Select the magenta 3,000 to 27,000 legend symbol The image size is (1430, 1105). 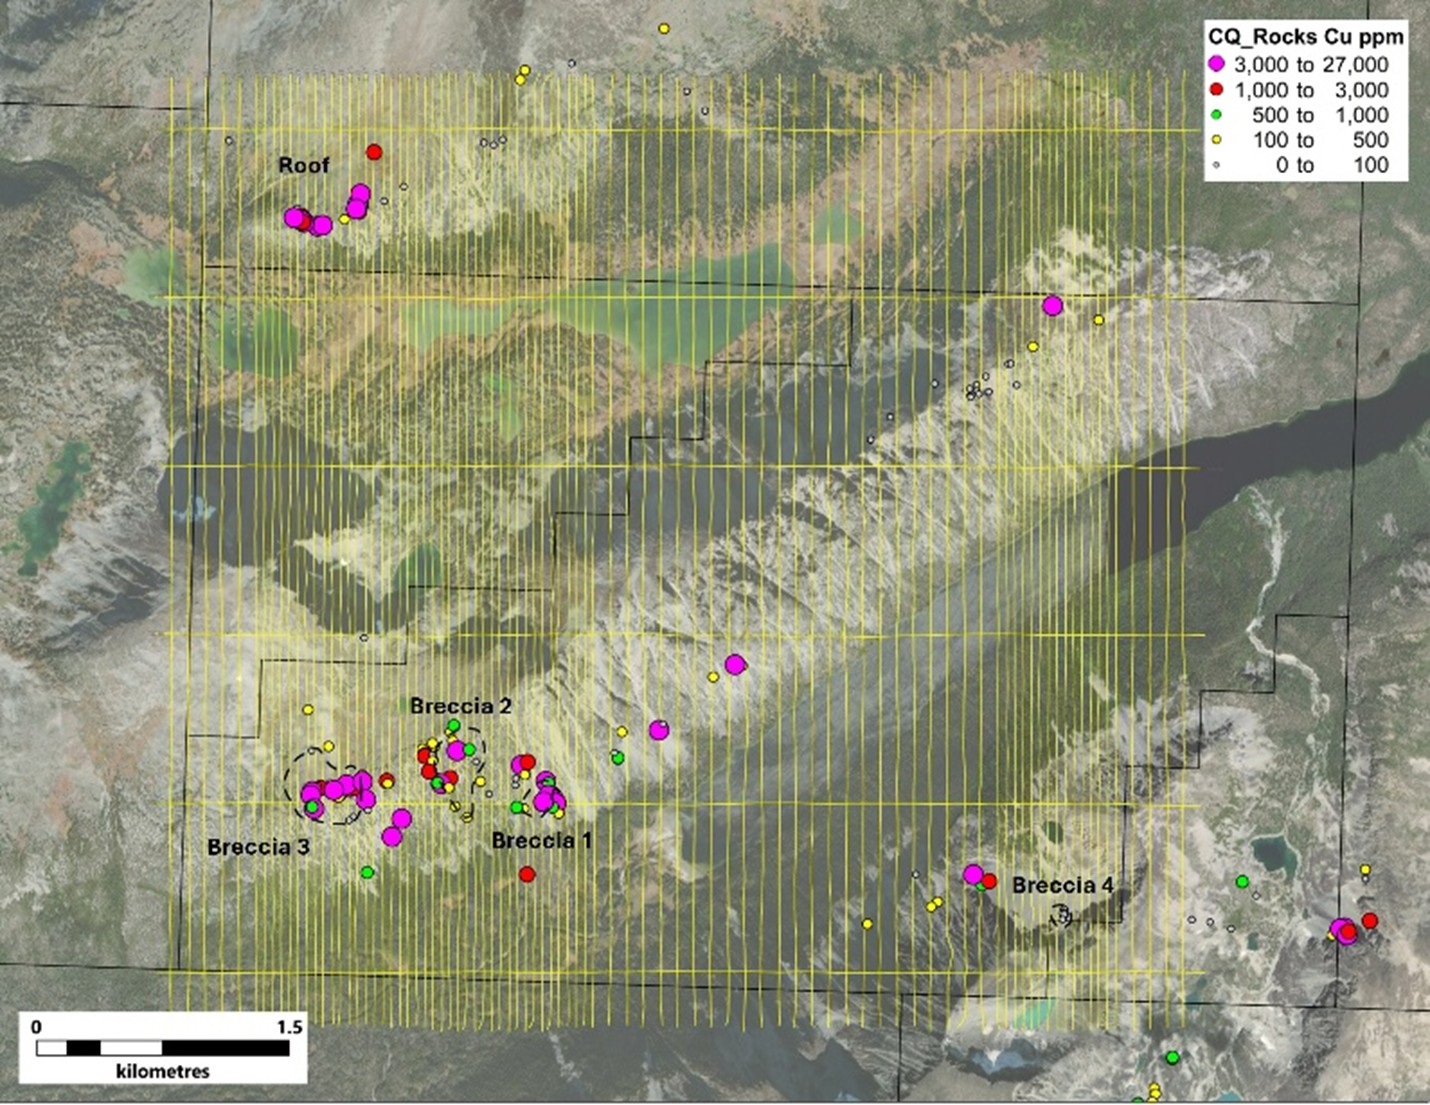[x=1214, y=63]
